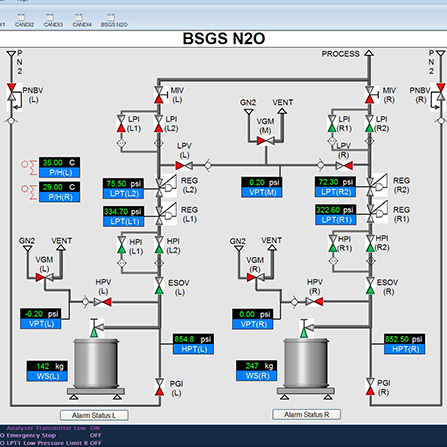Open the CANDI4 toolbar page

click(x=82, y=20)
